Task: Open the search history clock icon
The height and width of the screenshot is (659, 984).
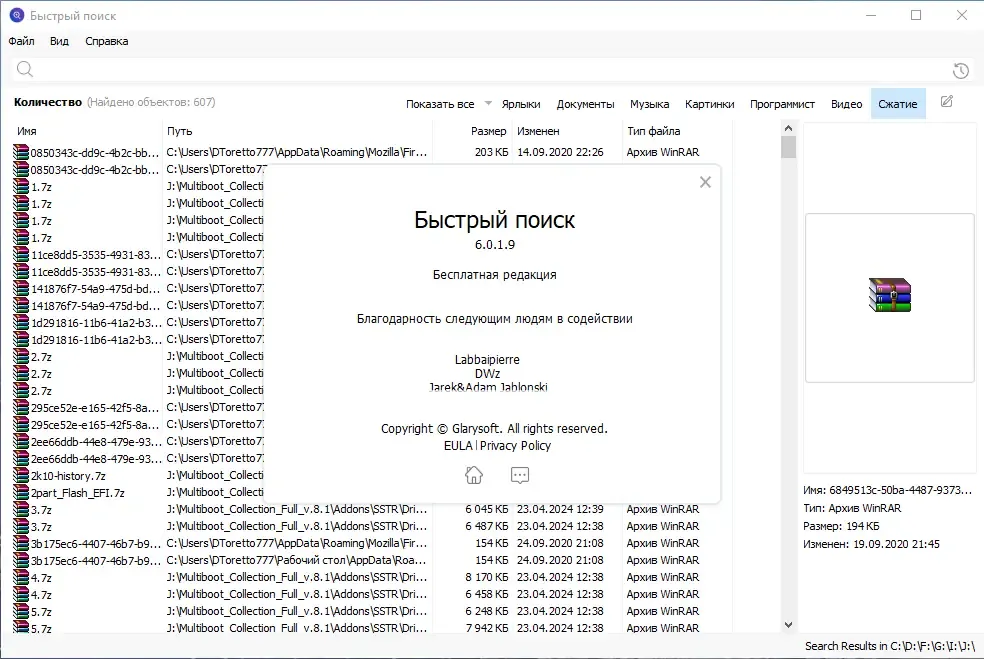Action: click(960, 70)
